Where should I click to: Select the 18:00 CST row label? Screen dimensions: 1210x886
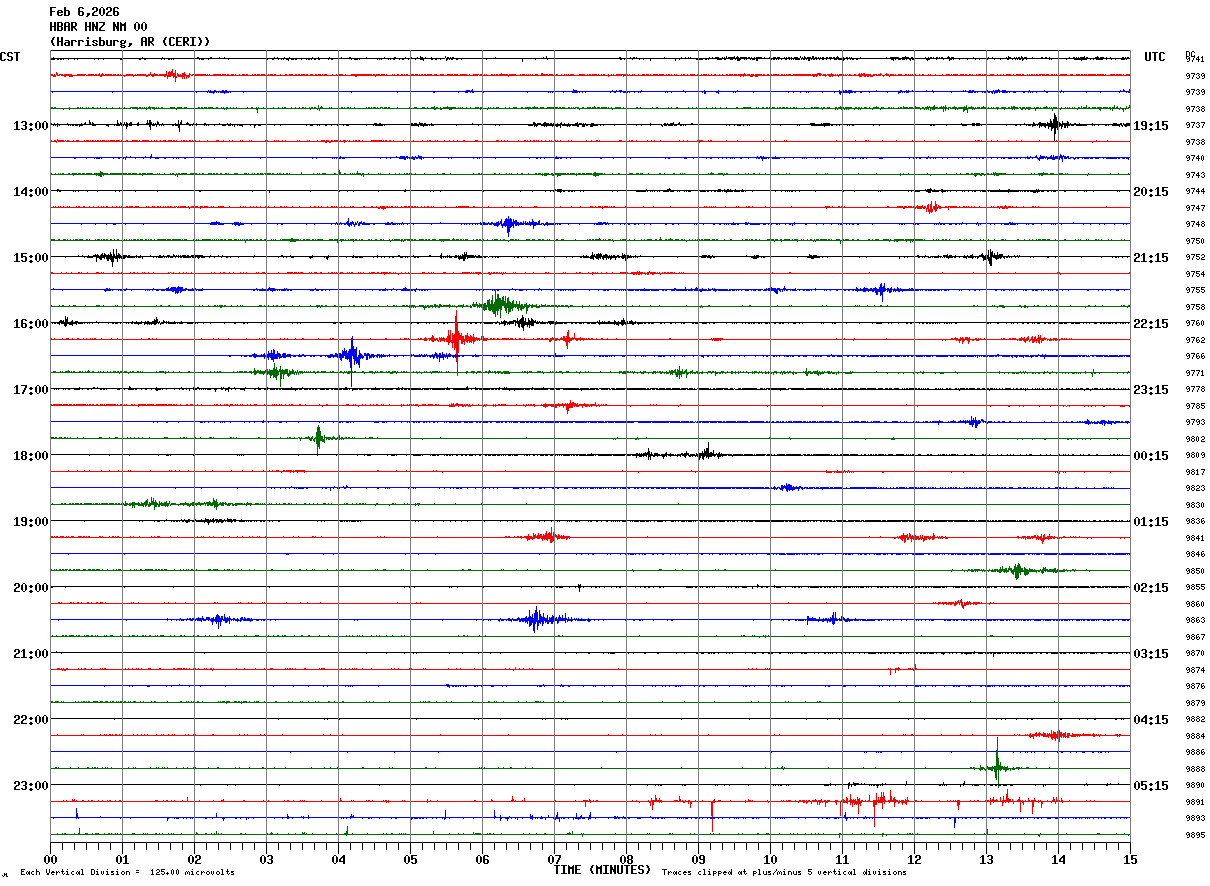click(x=31, y=456)
